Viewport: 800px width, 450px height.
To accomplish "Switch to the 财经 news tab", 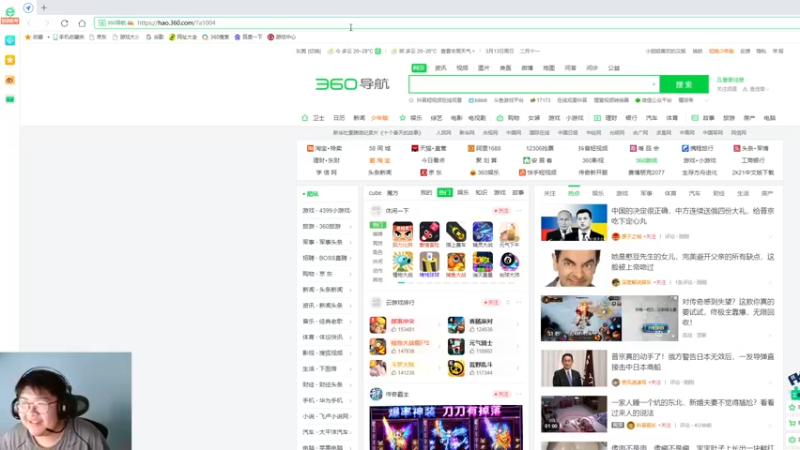I will 719,193.
